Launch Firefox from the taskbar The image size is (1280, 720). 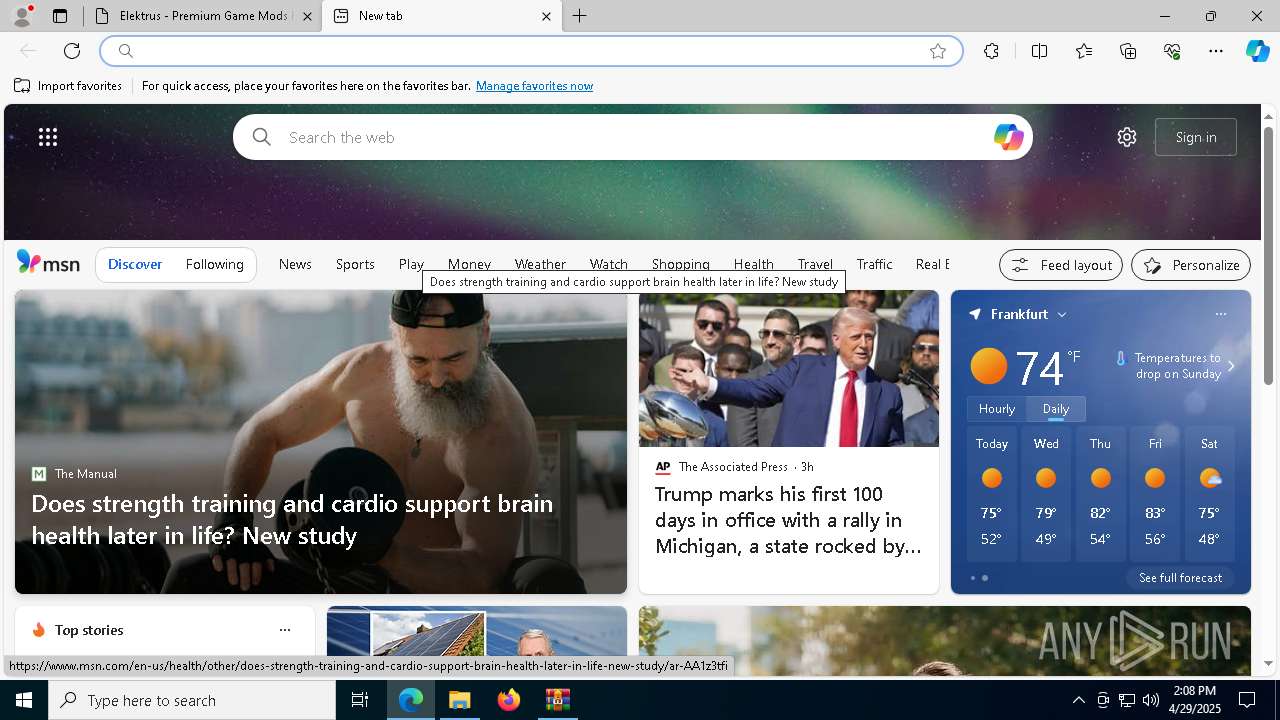click(x=509, y=700)
